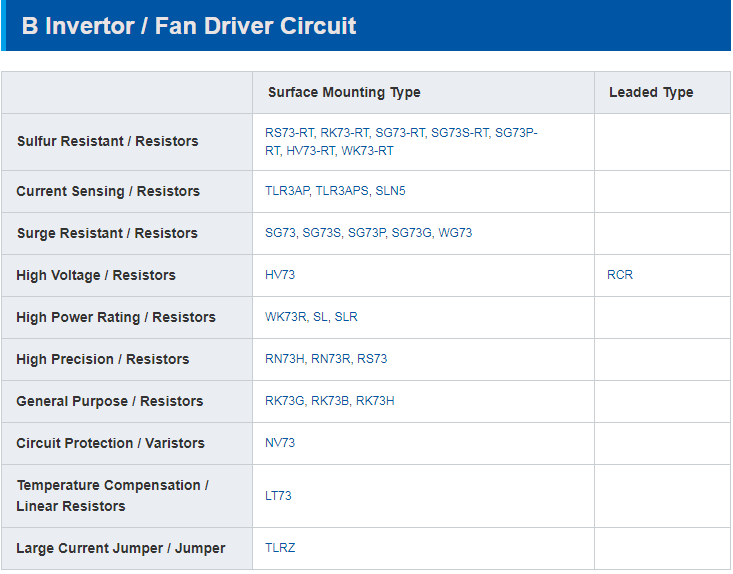The width and height of the screenshot is (733, 574).
Task: Click the LT73 linear resistor link
Action: click(x=278, y=496)
